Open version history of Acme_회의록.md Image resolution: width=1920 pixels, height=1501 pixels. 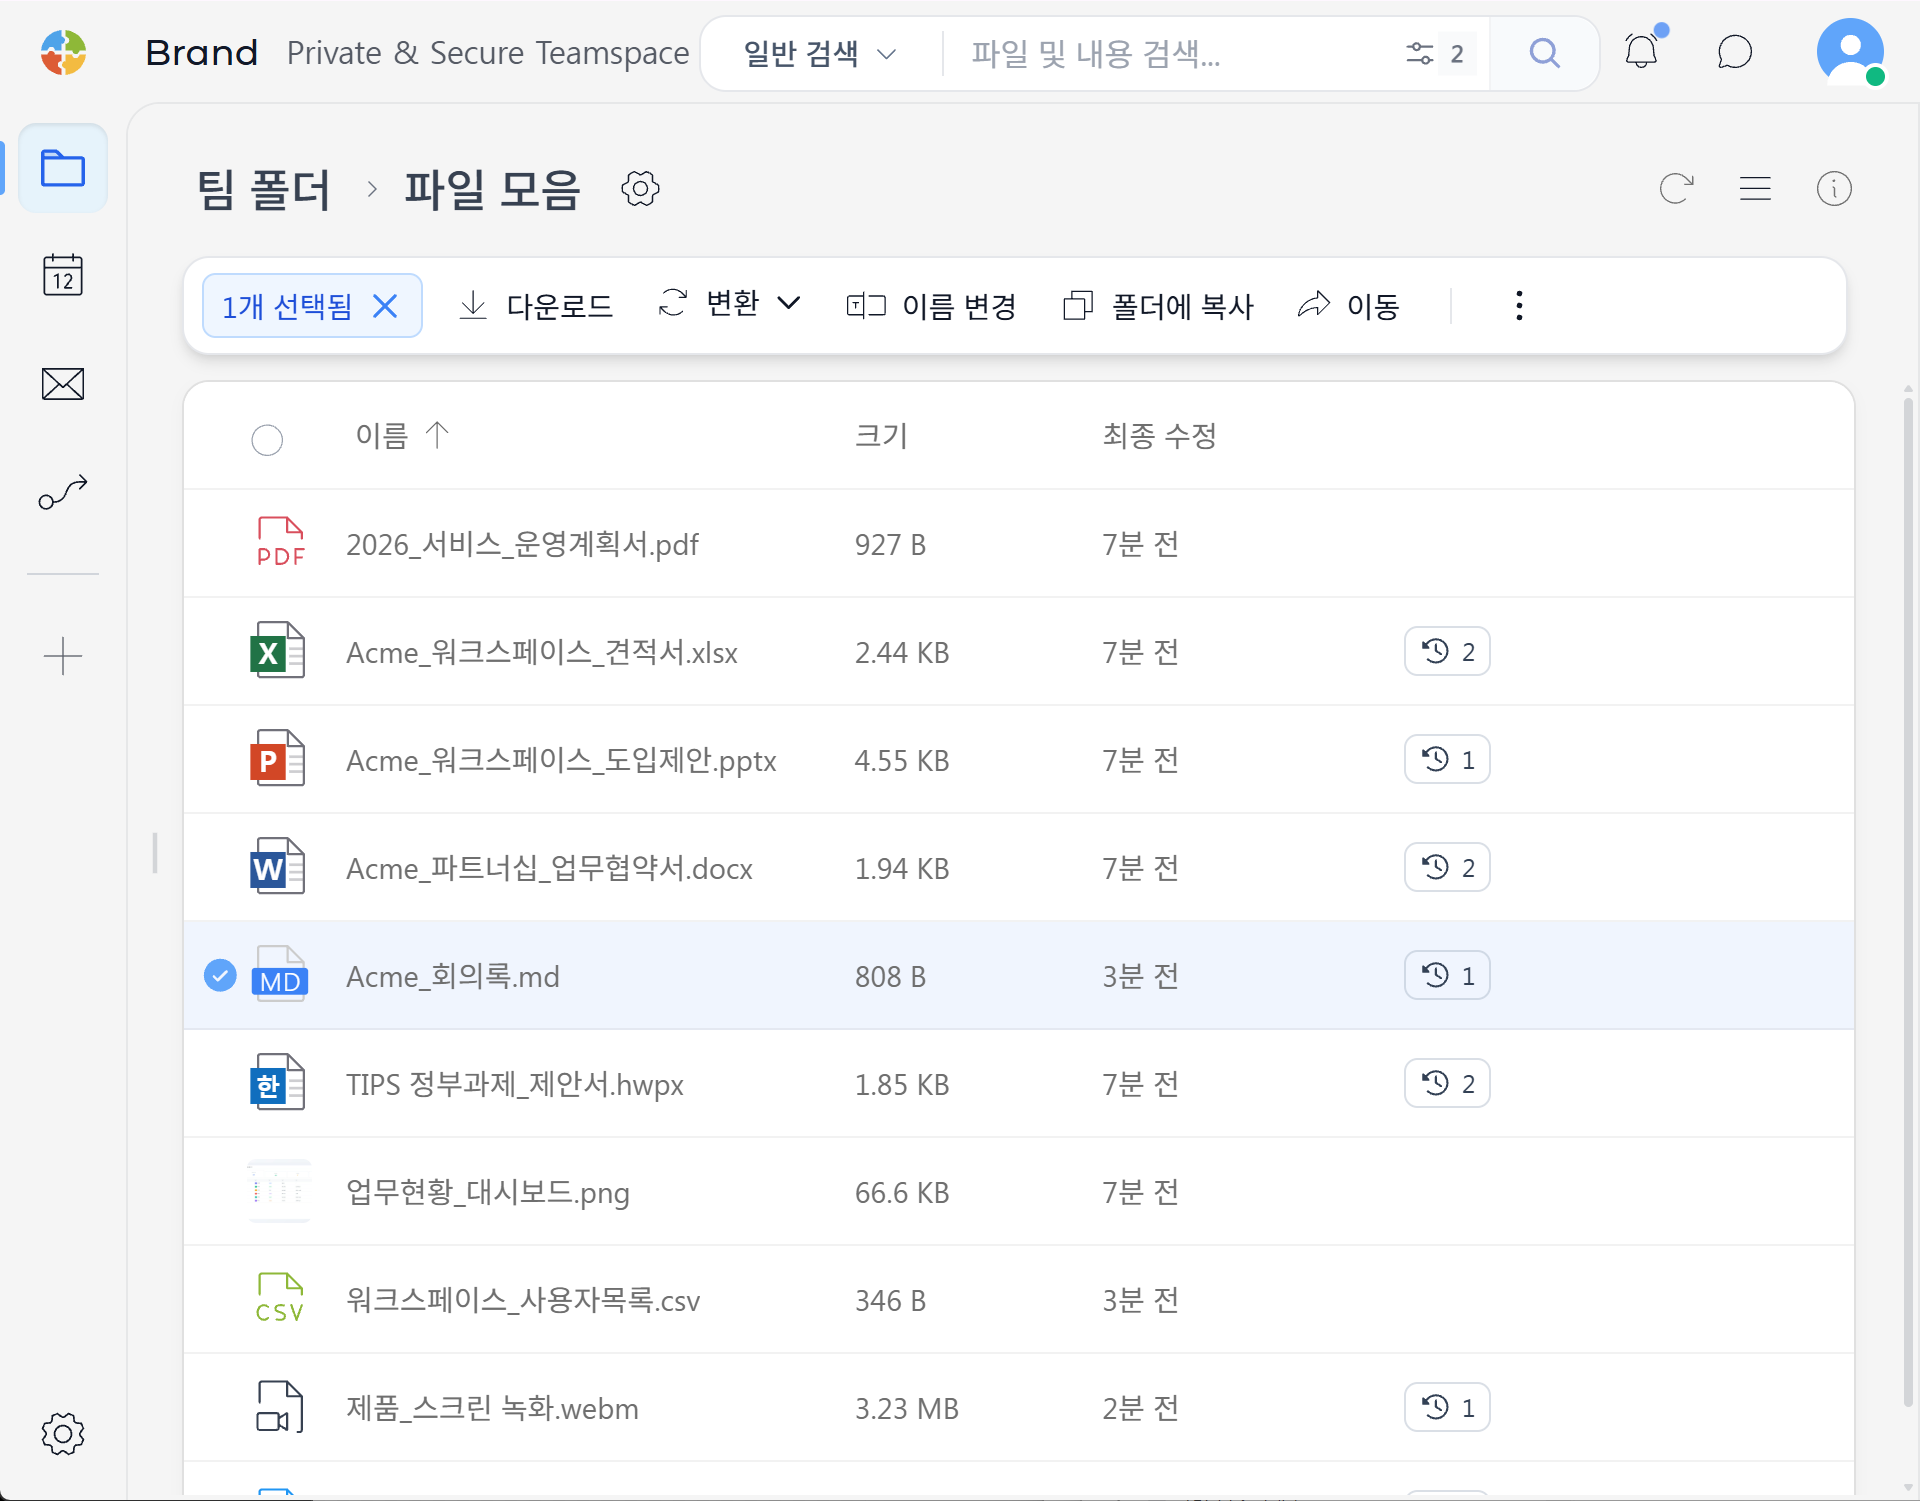coord(1447,975)
